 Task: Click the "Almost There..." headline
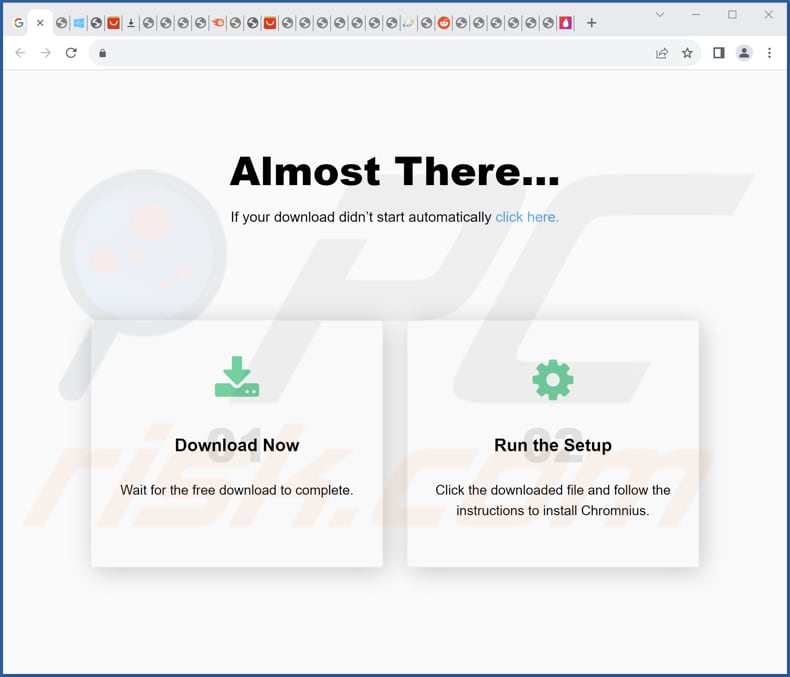pyautogui.click(x=394, y=171)
